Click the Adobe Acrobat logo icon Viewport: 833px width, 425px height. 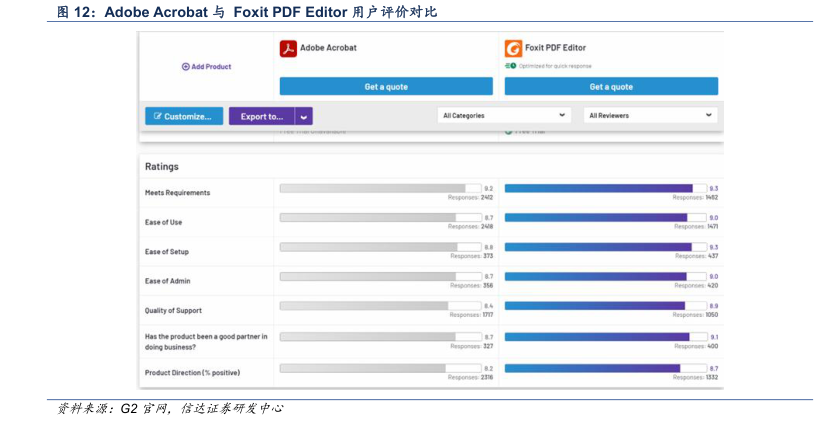tap(288, 47)
